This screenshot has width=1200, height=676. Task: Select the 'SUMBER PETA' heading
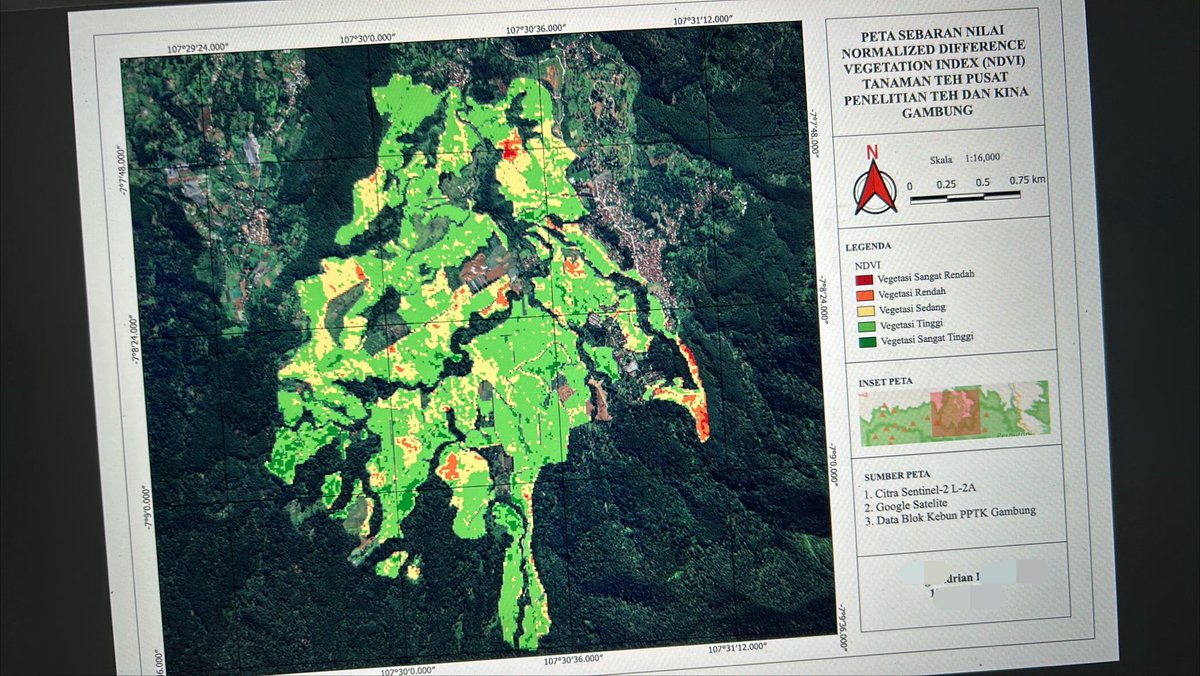tap(896, 474)
